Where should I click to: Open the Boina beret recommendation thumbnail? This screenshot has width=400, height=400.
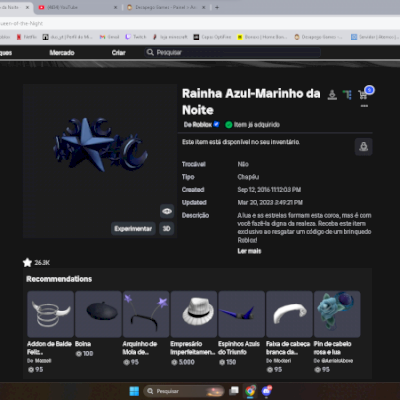[x=98, y=314]
